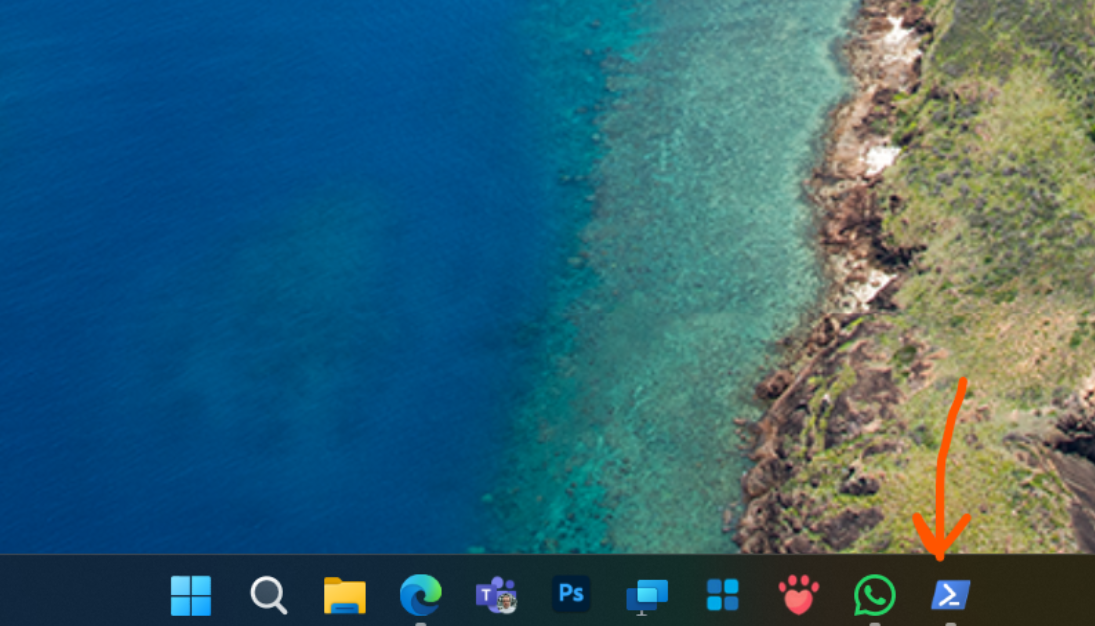Viewport: 1095px width, 626px height.
Task: Click the blue four-squares app icon
Action: [722, 595]
